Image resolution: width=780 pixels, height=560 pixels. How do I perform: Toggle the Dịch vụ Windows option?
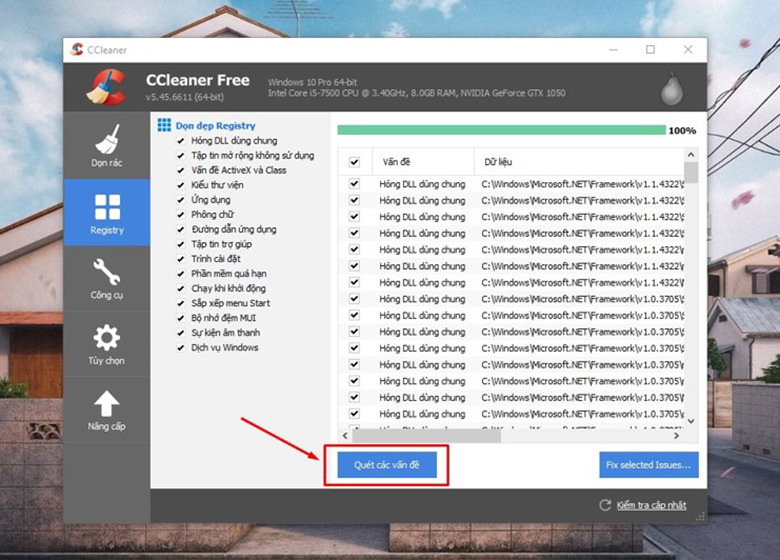pos(181,348)
